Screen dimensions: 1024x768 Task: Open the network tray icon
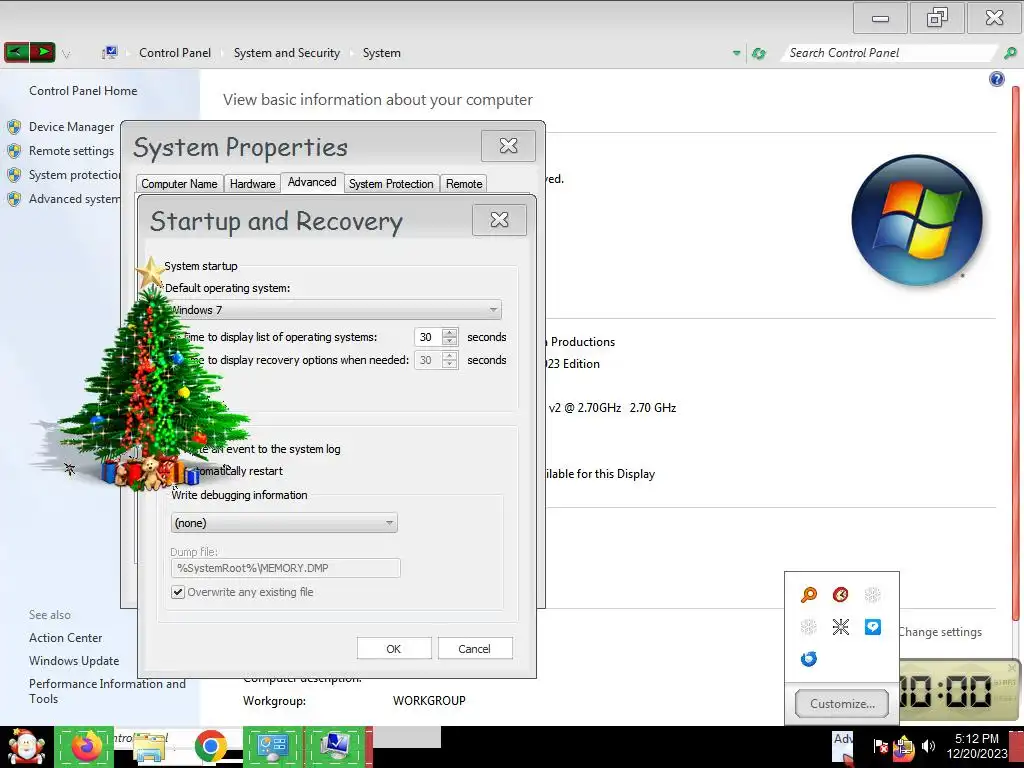(x=904, y=747)
